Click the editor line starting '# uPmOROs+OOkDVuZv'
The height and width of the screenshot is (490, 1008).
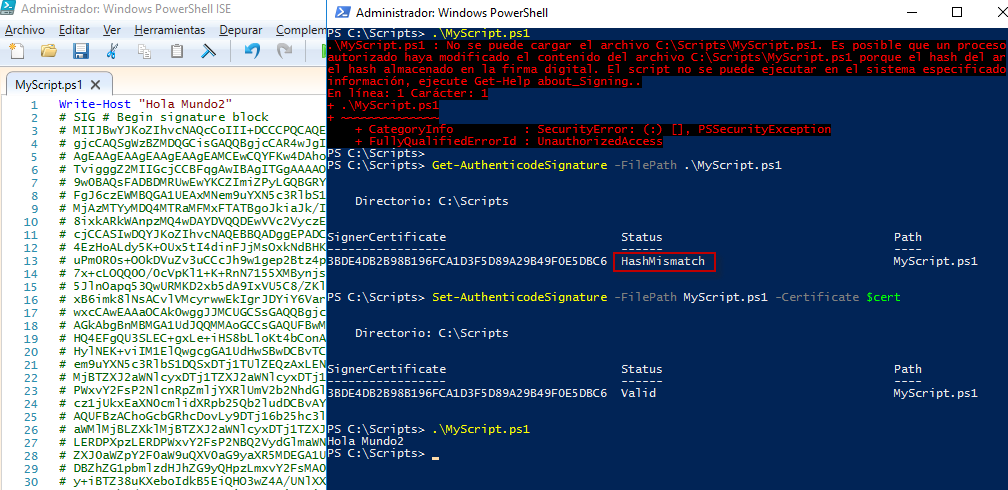pos(192,262)
